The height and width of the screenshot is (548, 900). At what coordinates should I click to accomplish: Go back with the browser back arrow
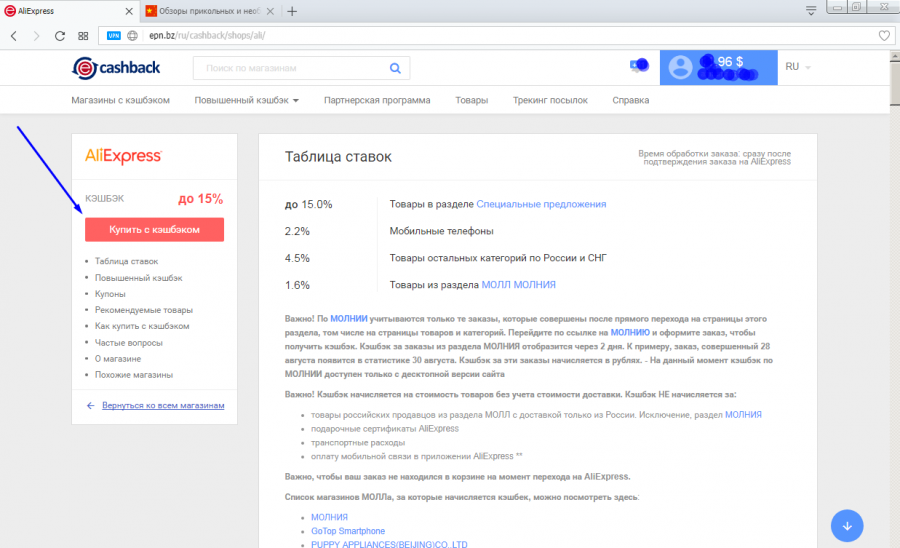(14, 36)
